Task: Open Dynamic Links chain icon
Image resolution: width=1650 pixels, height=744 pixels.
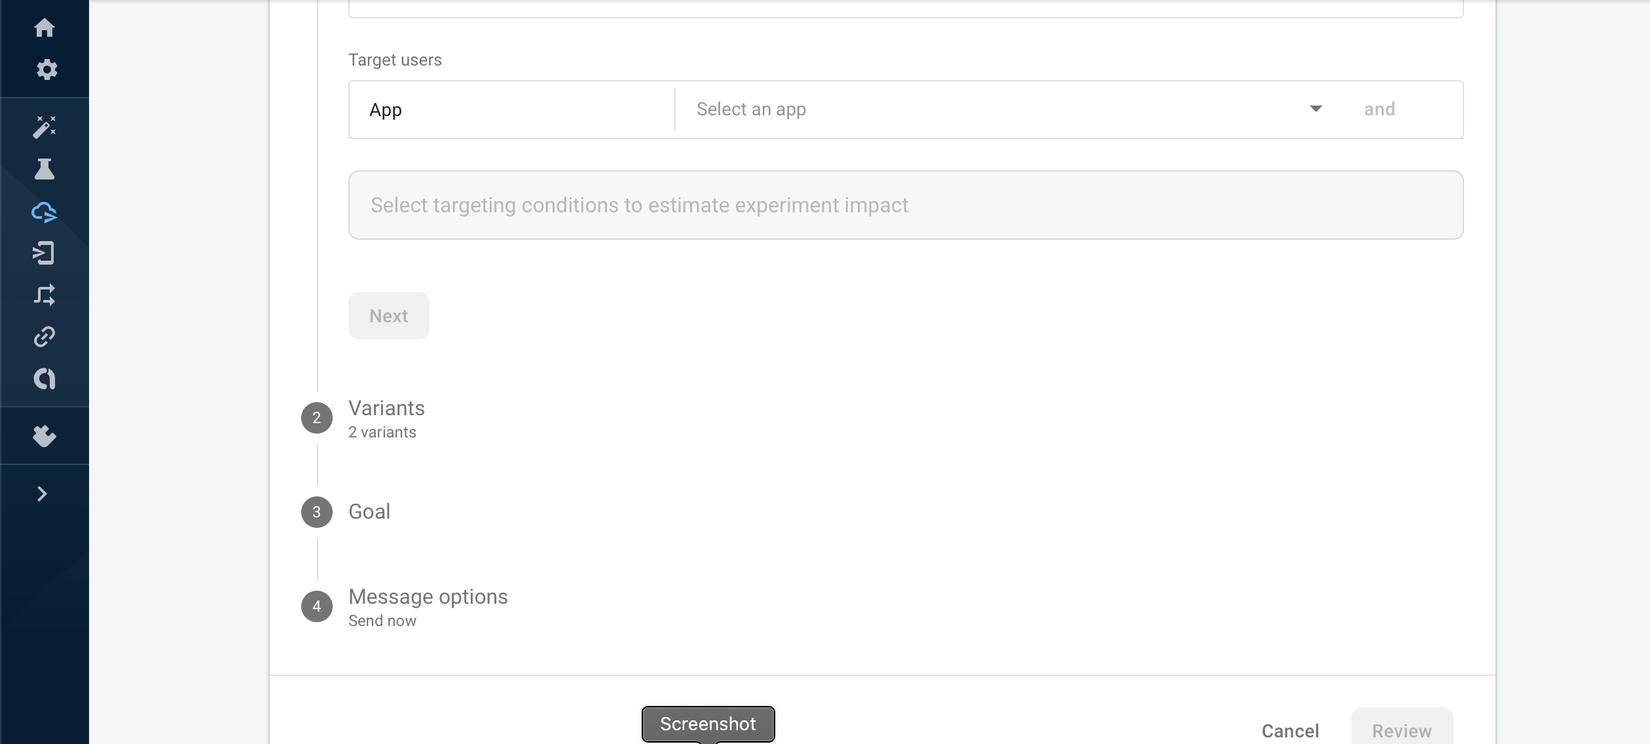Action: pos(44,337)
